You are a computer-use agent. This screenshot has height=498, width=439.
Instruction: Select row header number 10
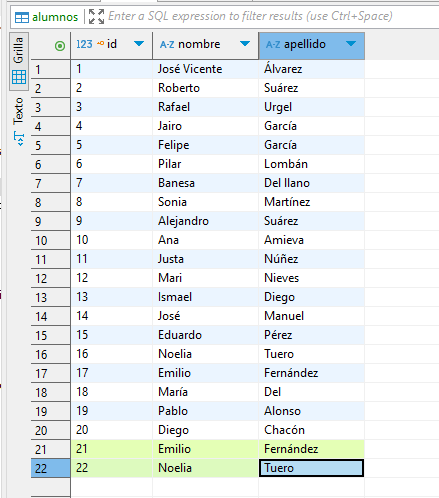[x=51, y=240]
